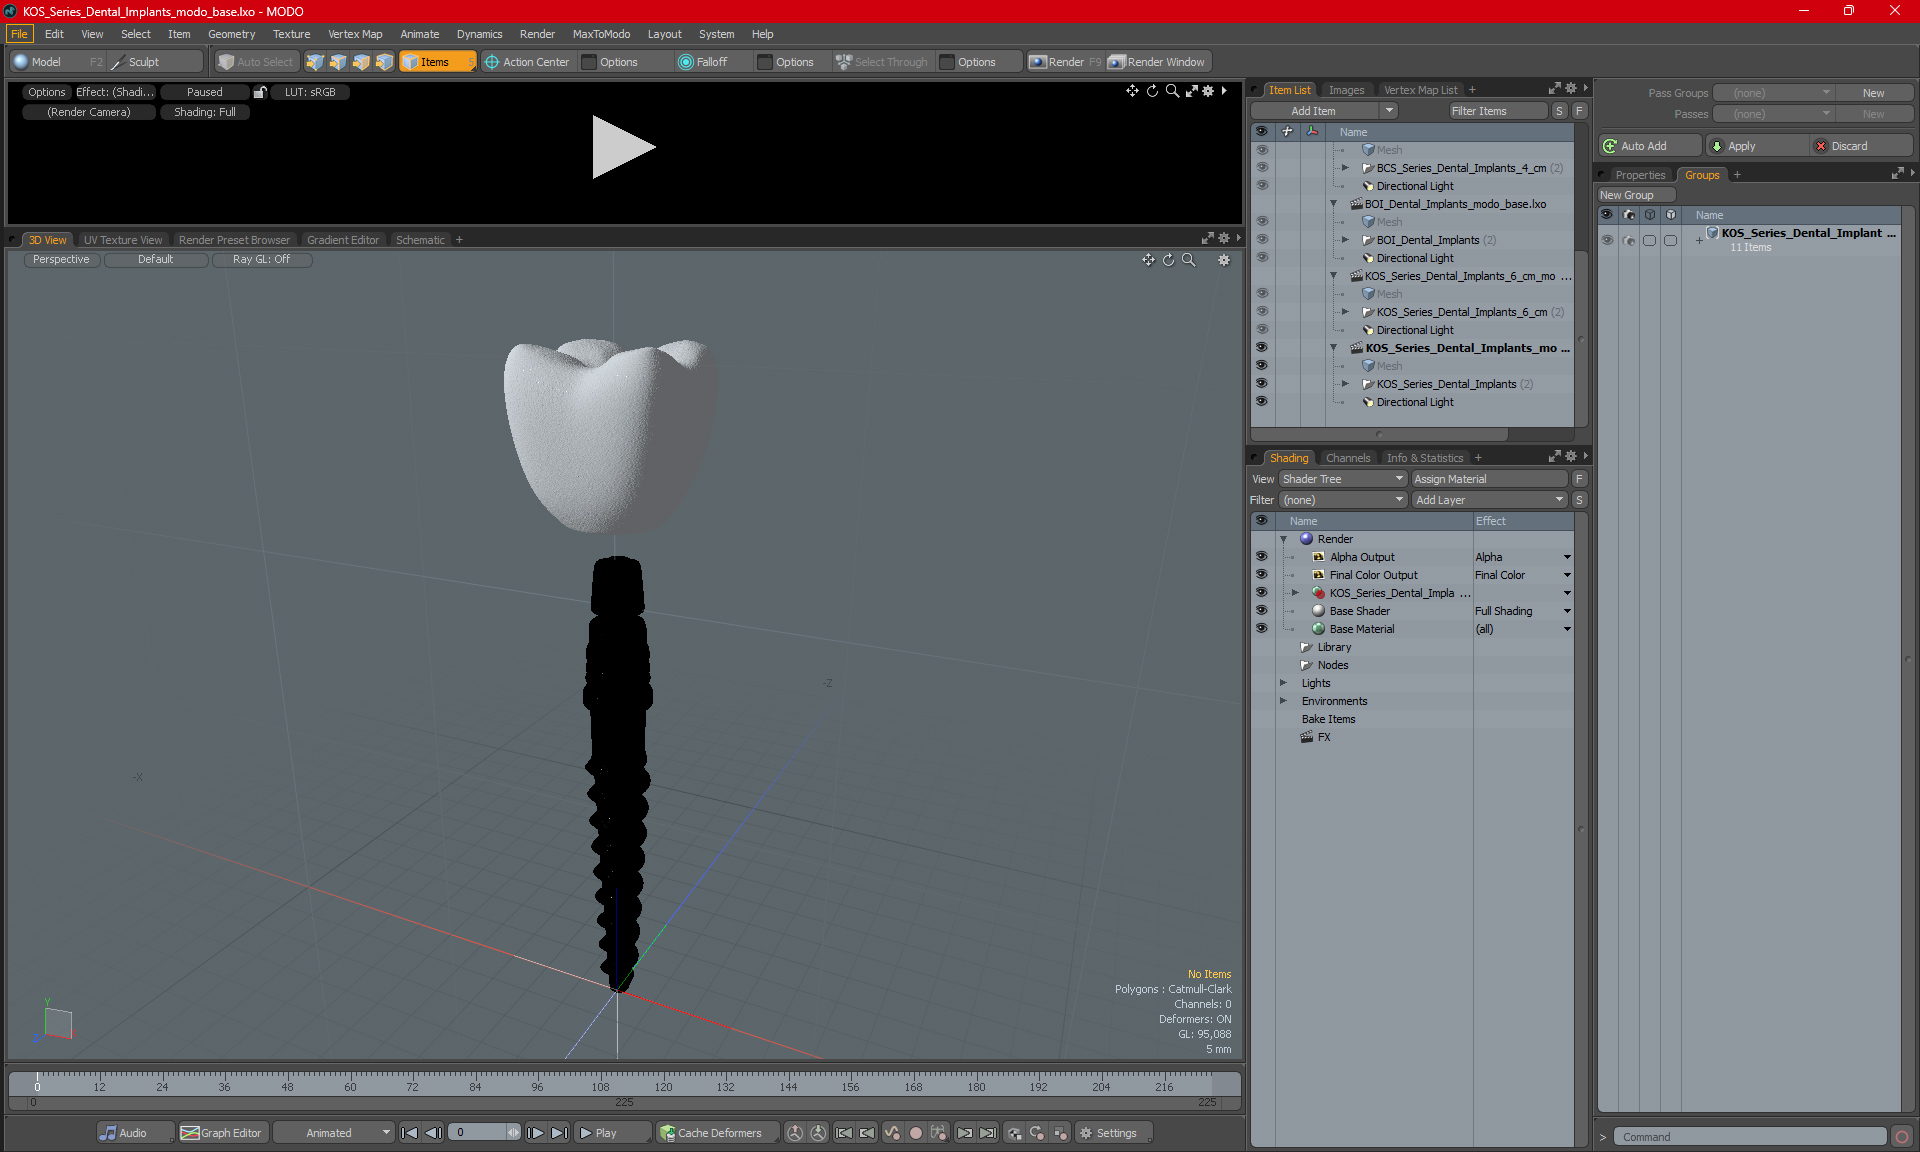Open the MaxToModo menu
The width and height of the screenshot is (1920, 1152).
tap(601, 34)
